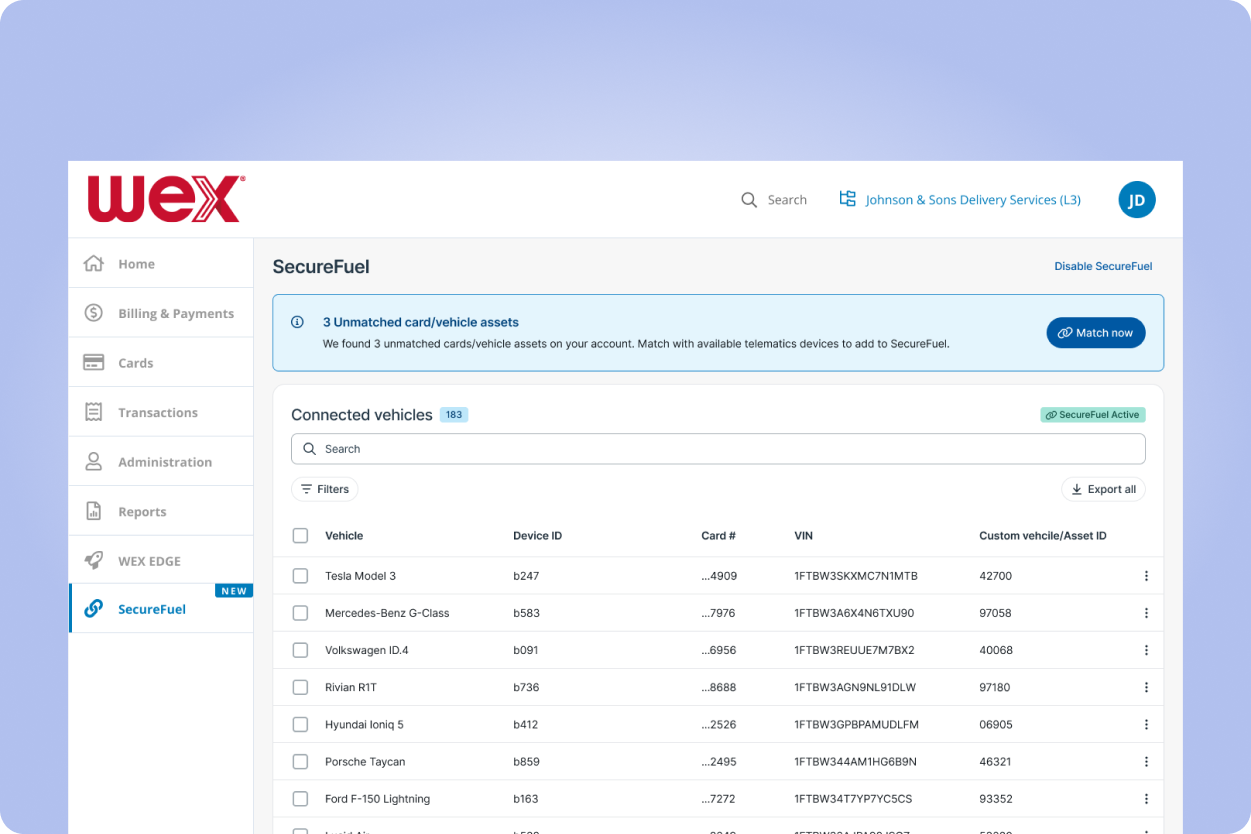Click the info icon in unmatched banner

pos(297,322)
